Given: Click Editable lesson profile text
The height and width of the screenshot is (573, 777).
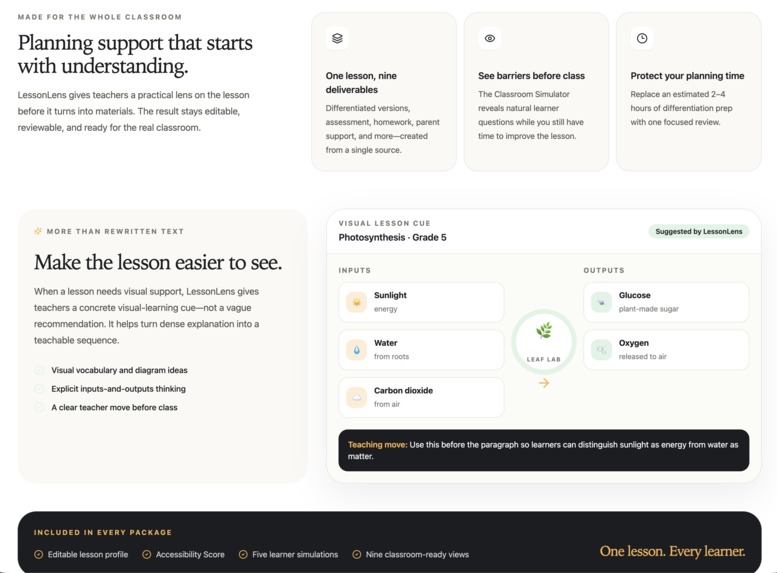Looking at the screenshot, I should click(x=88, y=555).
